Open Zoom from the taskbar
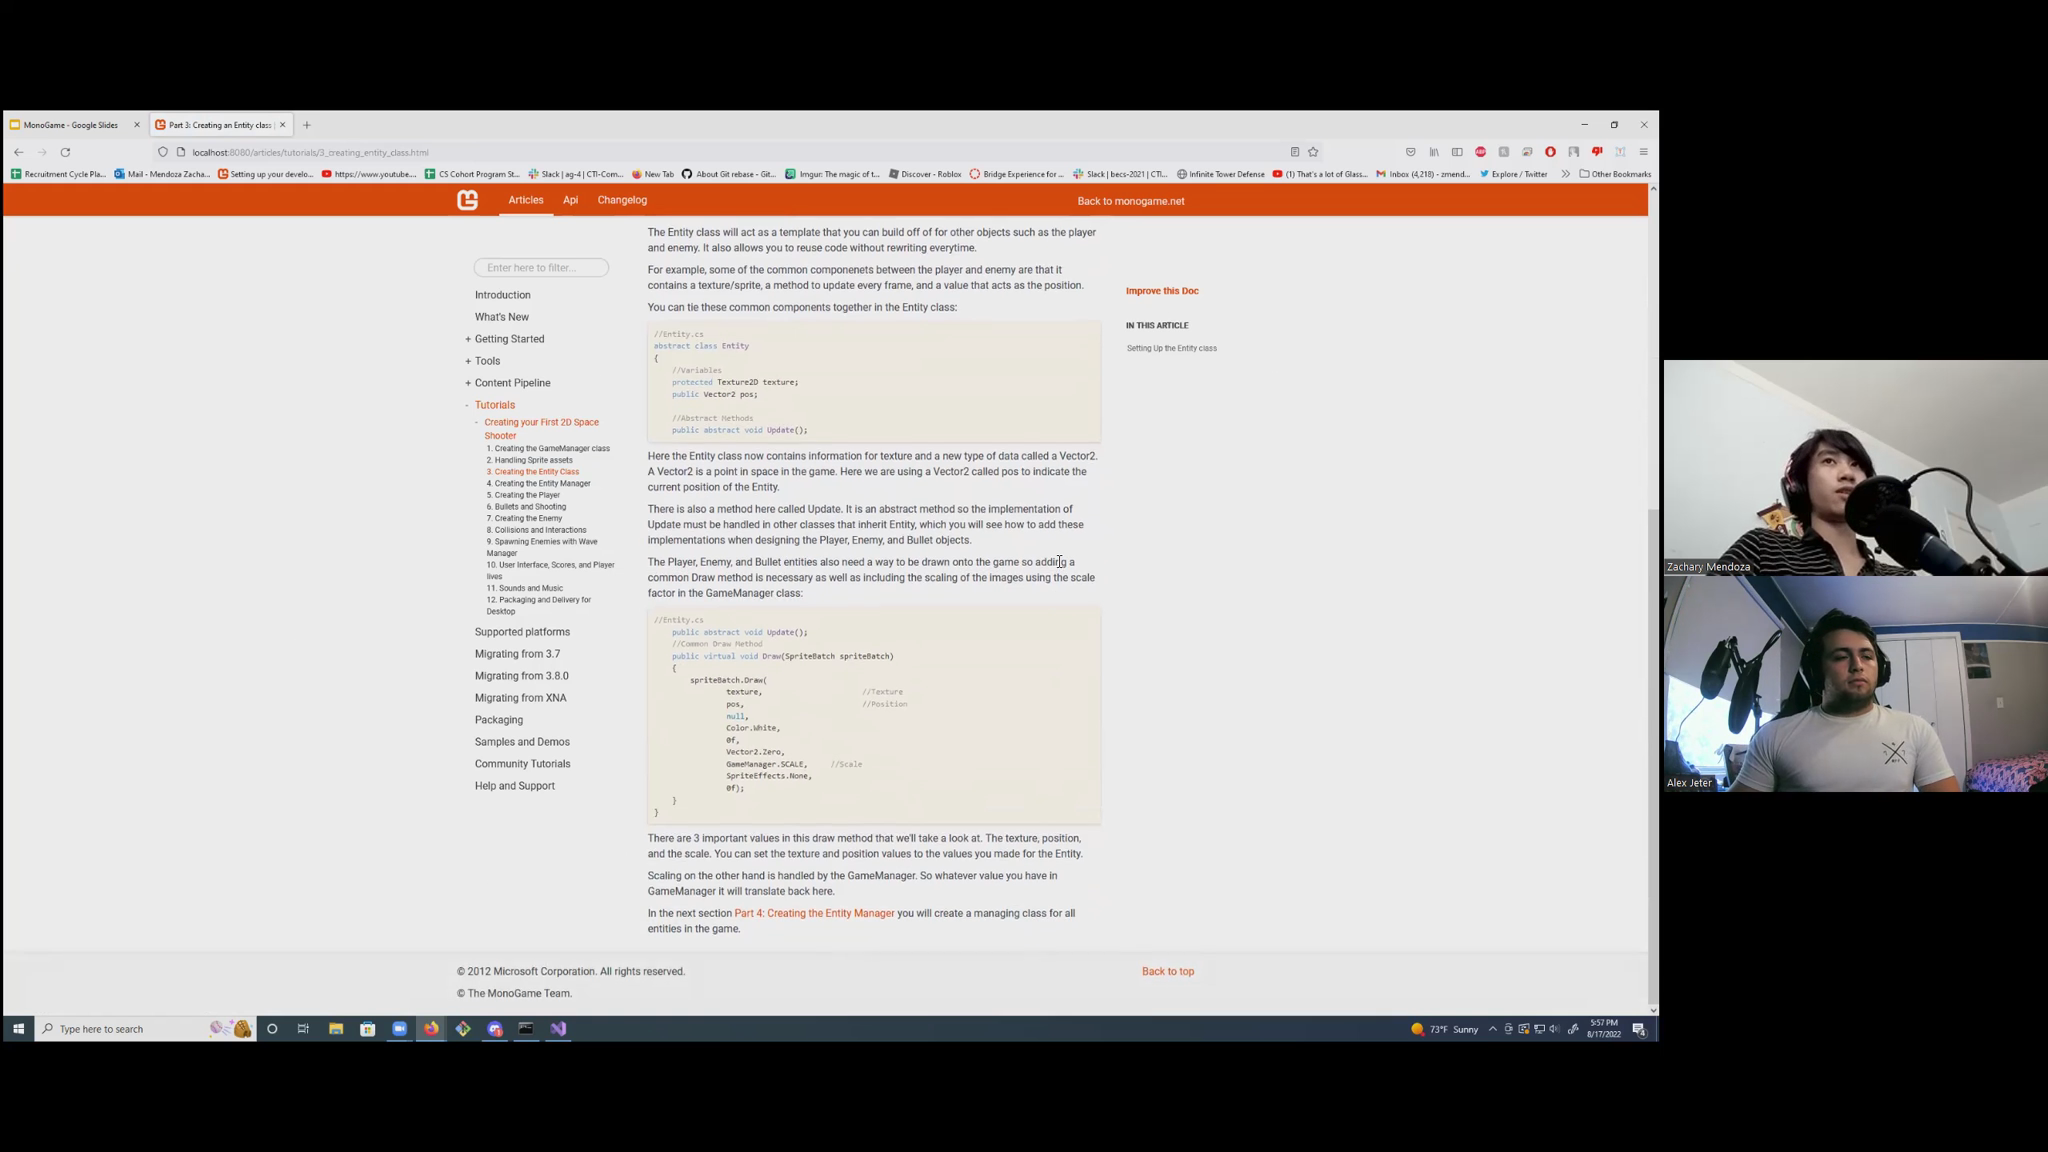This screenshot has height=1152, width=2048. [399, 1028]
